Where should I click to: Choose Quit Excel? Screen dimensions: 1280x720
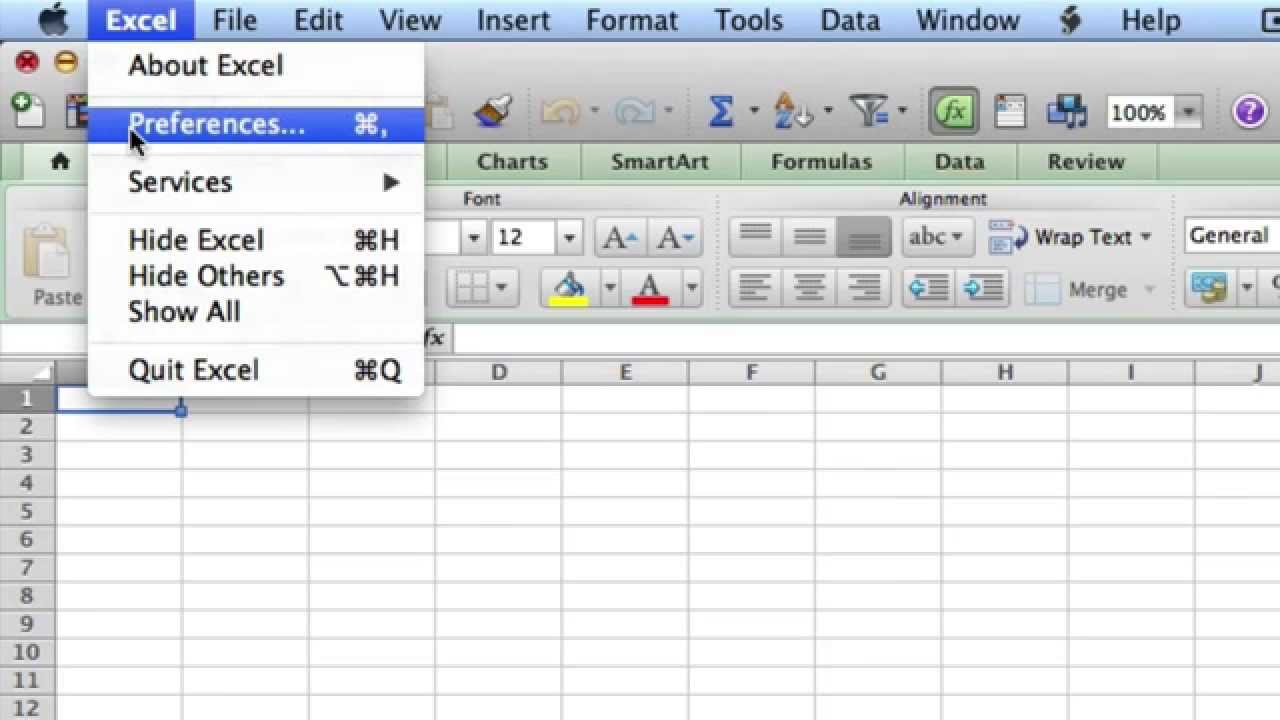255,370
